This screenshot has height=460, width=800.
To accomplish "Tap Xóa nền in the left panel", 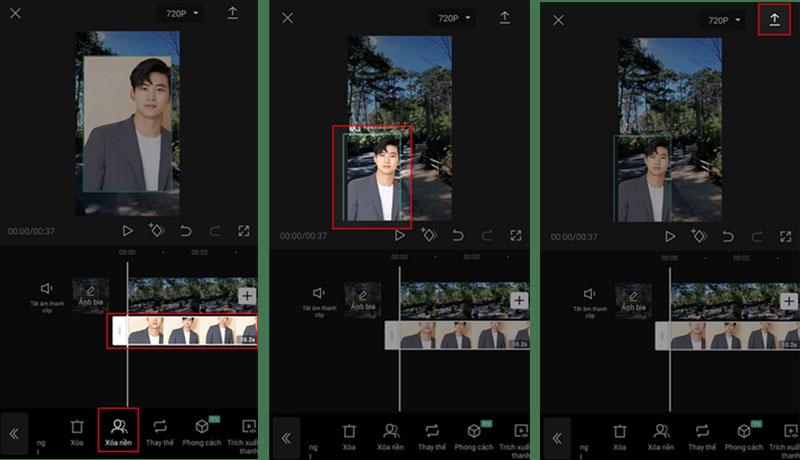I will [118, 431].
